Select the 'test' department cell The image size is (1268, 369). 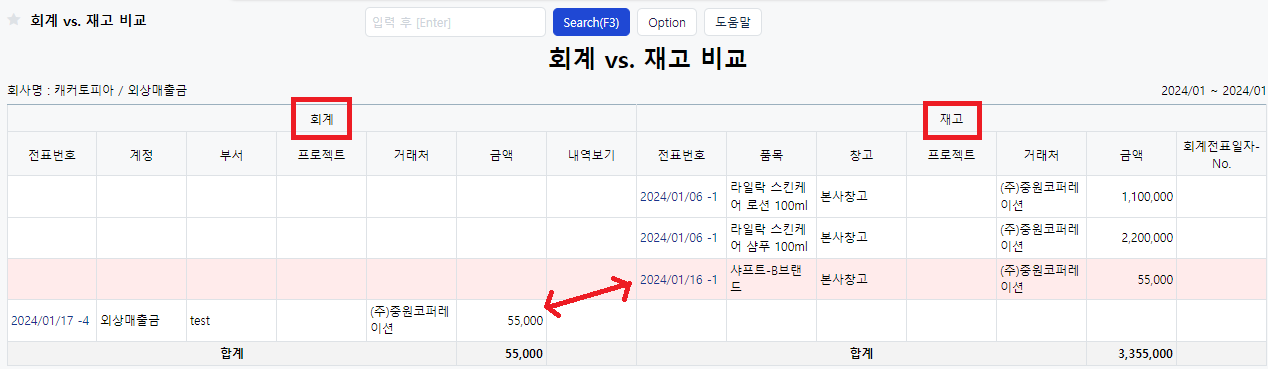tap(231, 321)
